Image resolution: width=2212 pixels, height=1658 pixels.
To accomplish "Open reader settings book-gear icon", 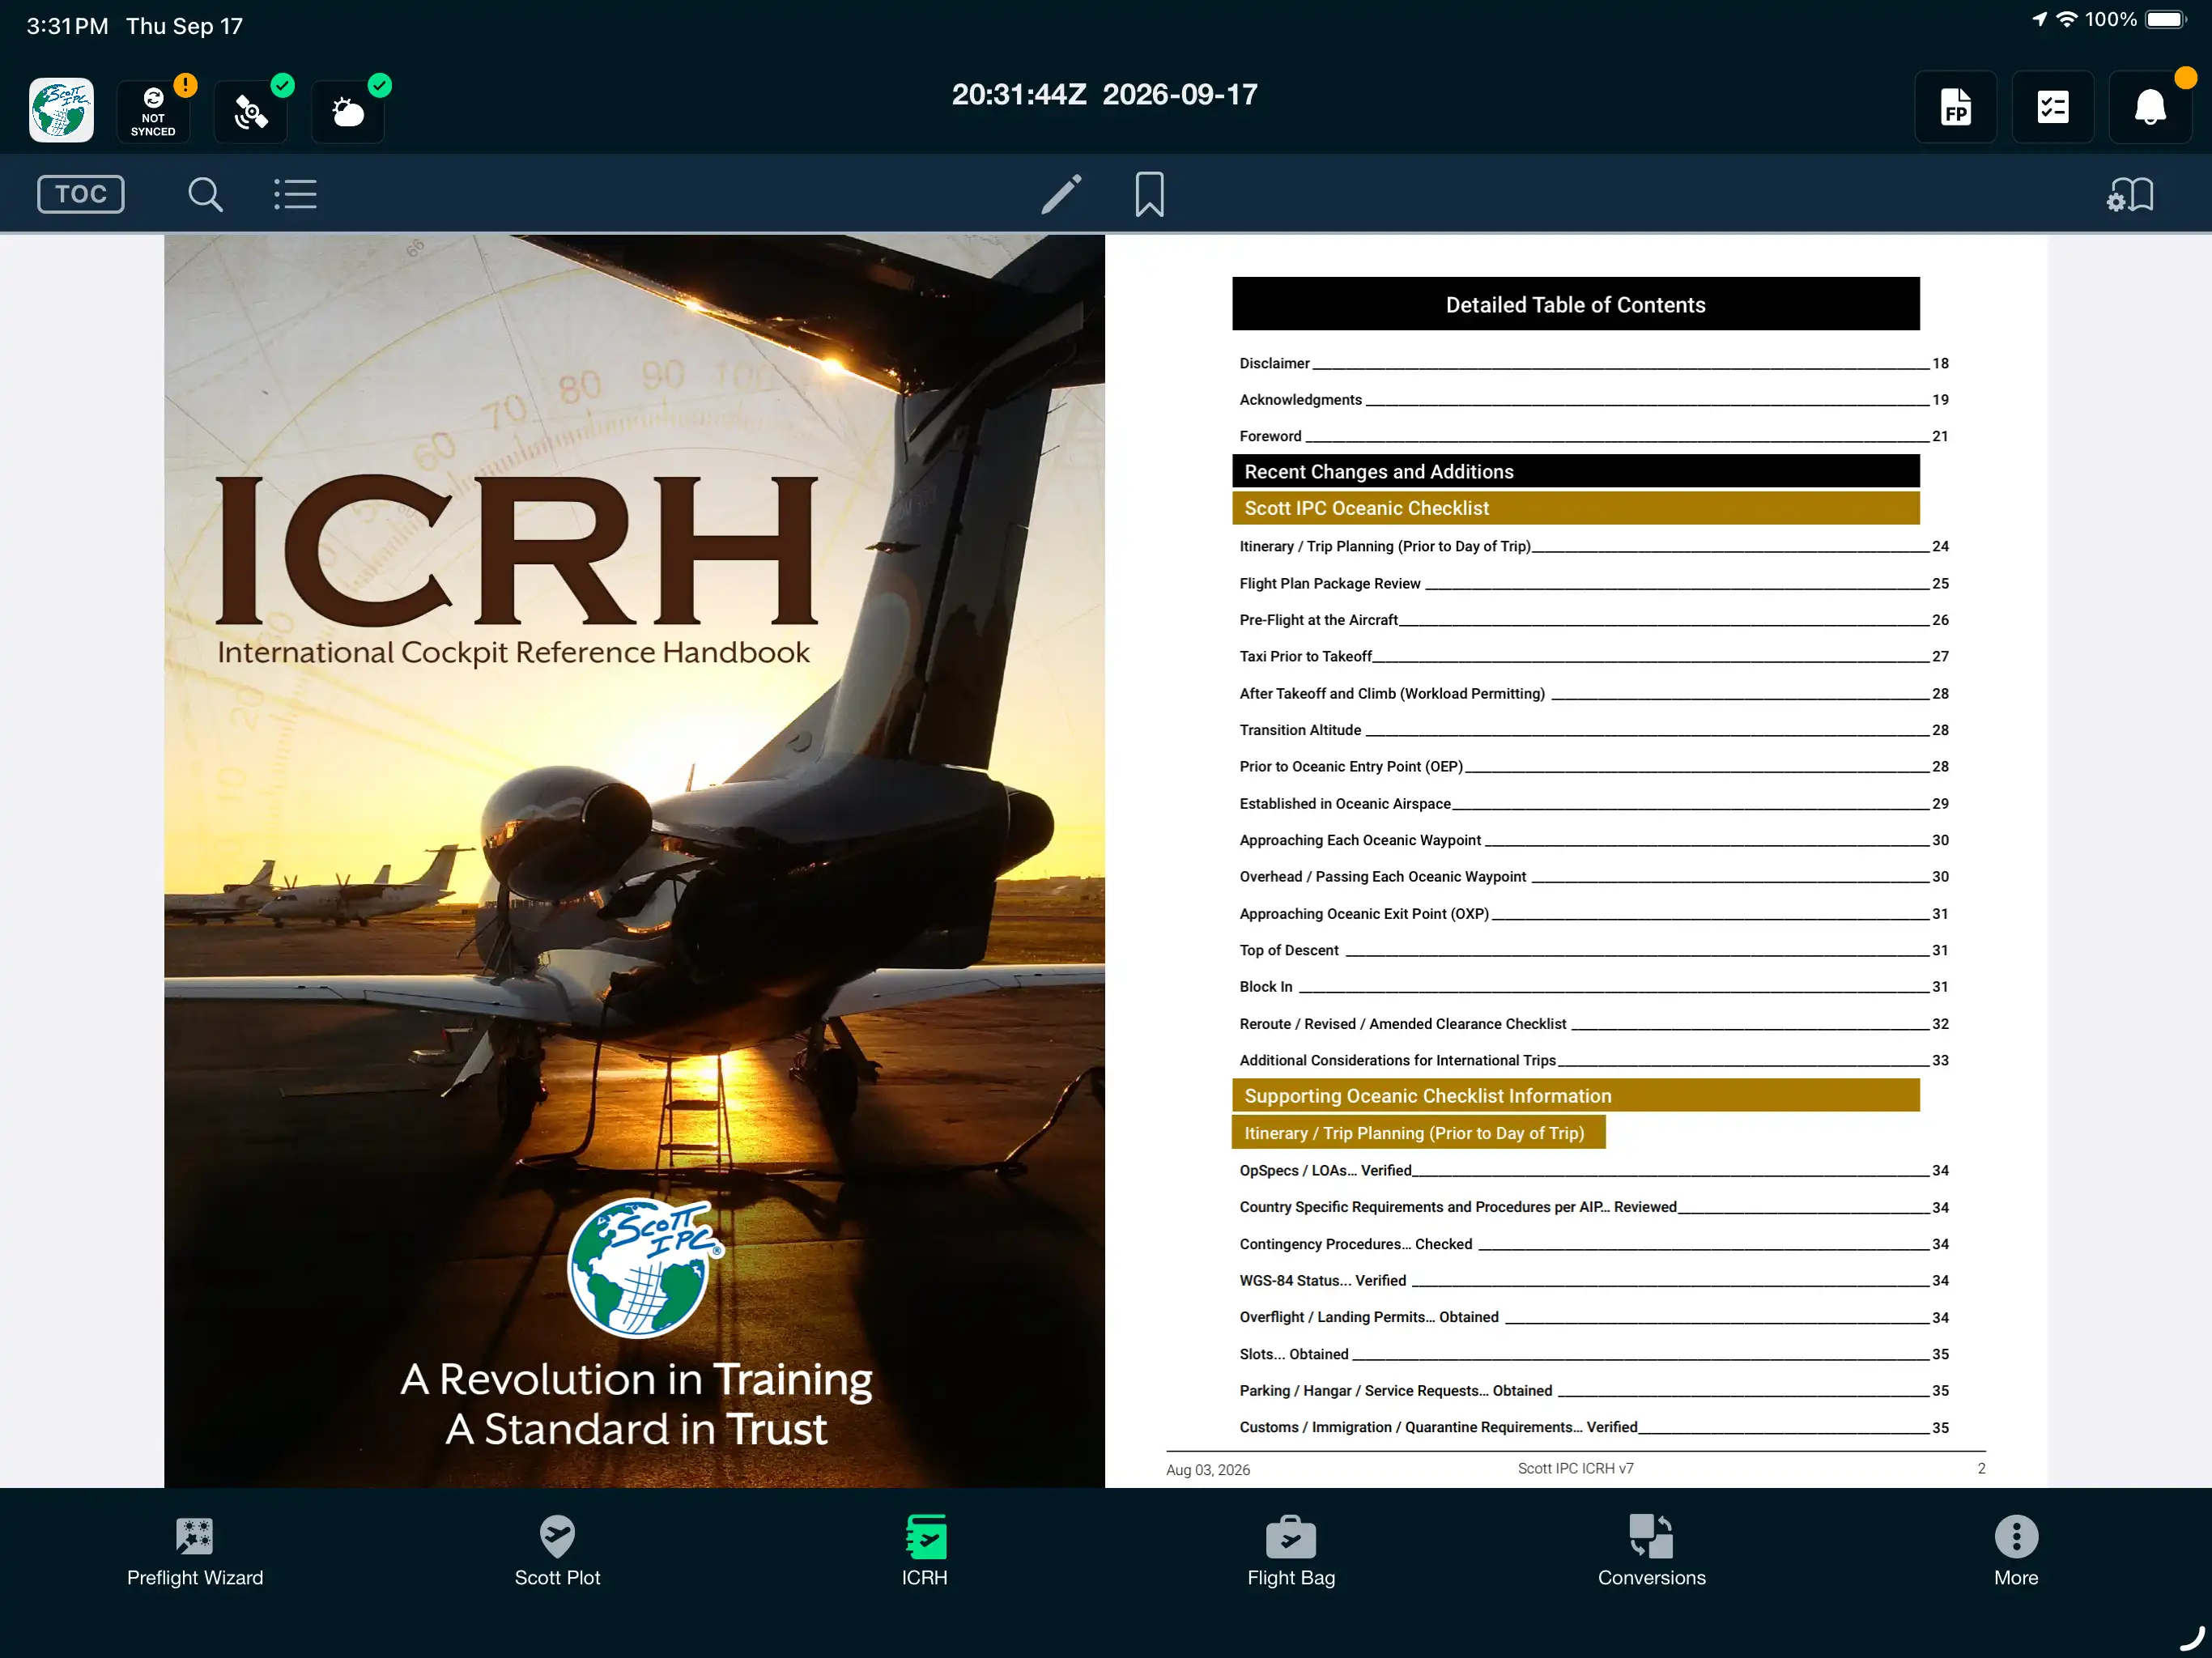I will [2130, 194].
